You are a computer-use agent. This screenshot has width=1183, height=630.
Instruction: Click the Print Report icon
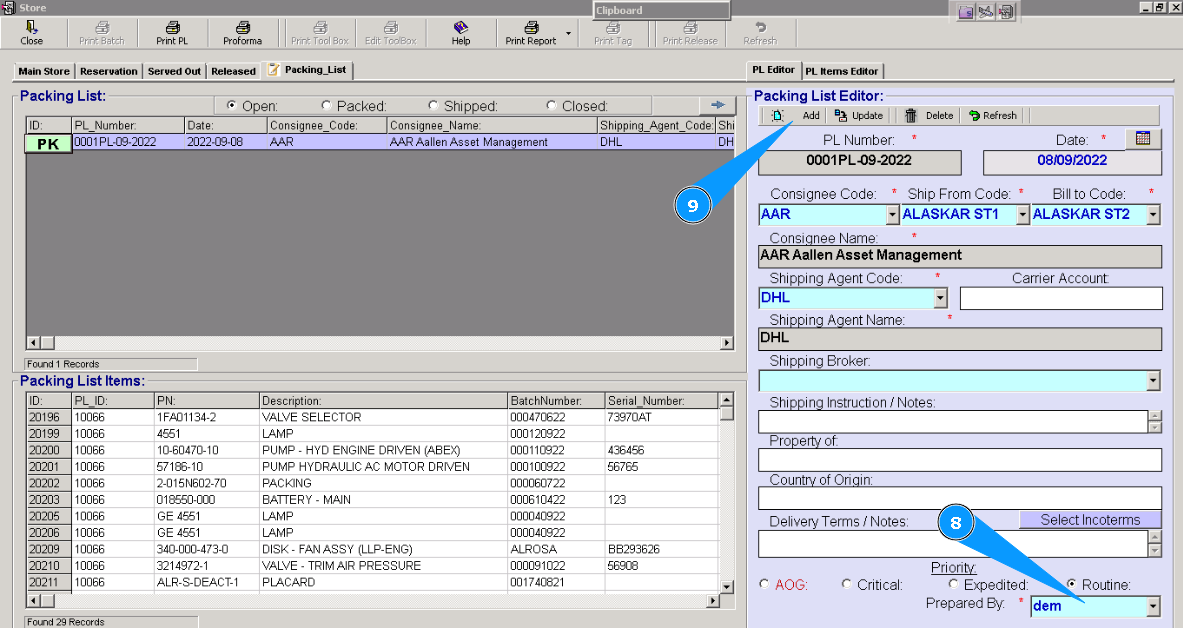pos(531,28)
